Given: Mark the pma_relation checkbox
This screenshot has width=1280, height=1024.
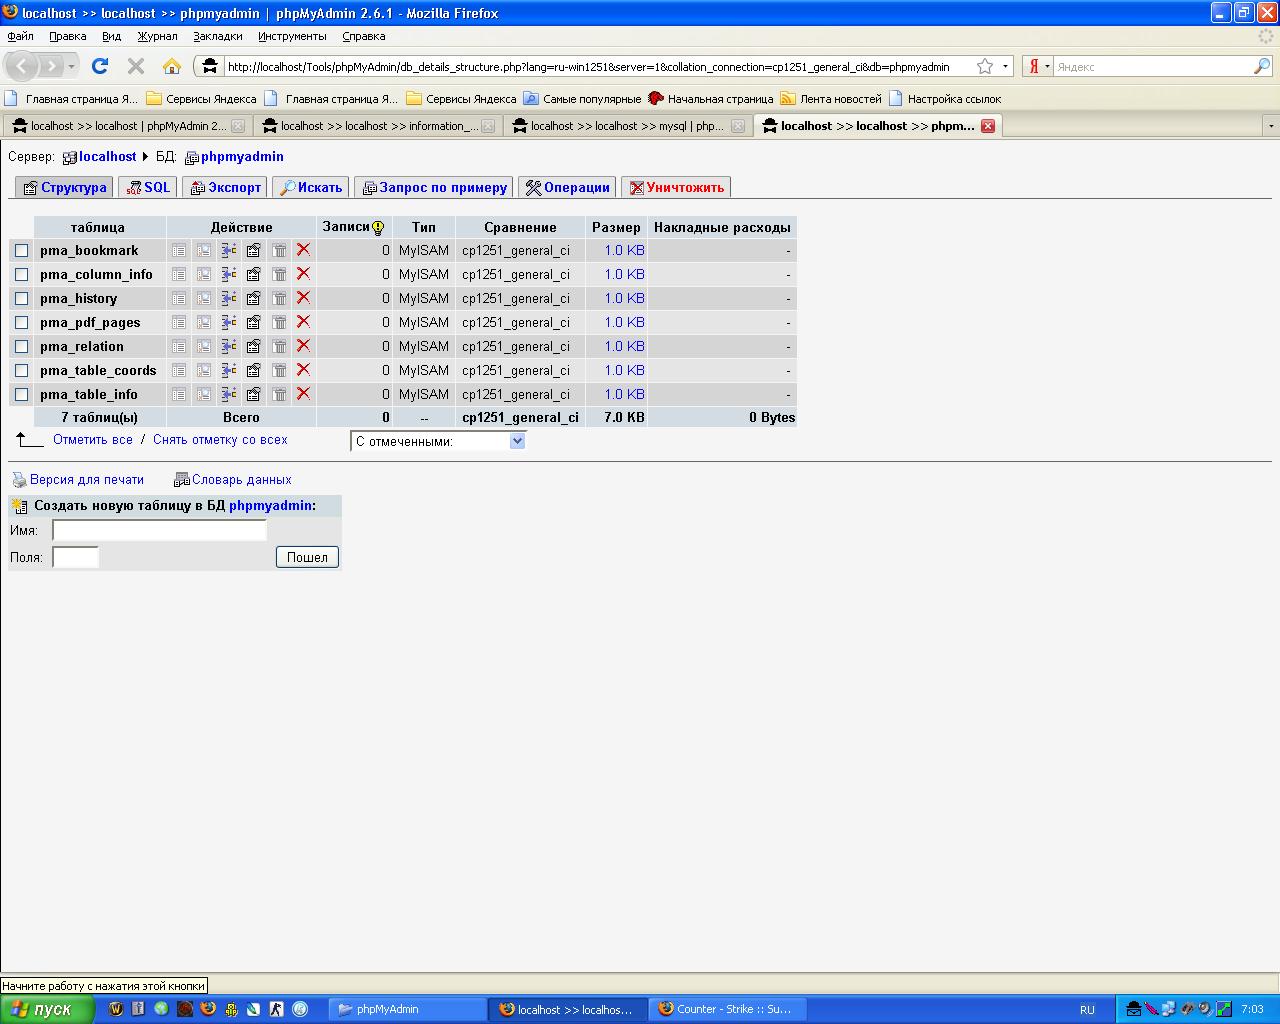Looking at the screenshot, I should pos(22,347).
